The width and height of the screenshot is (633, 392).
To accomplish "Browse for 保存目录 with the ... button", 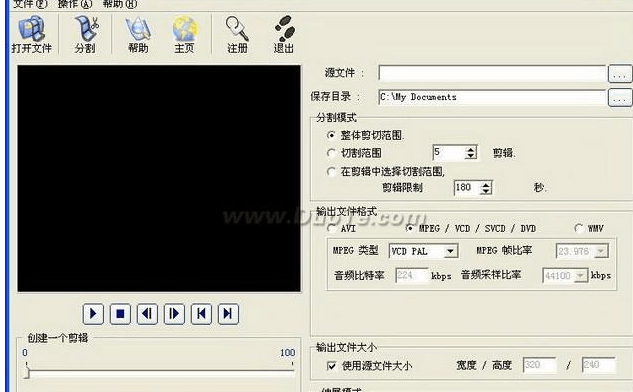I will click(620, 98).
